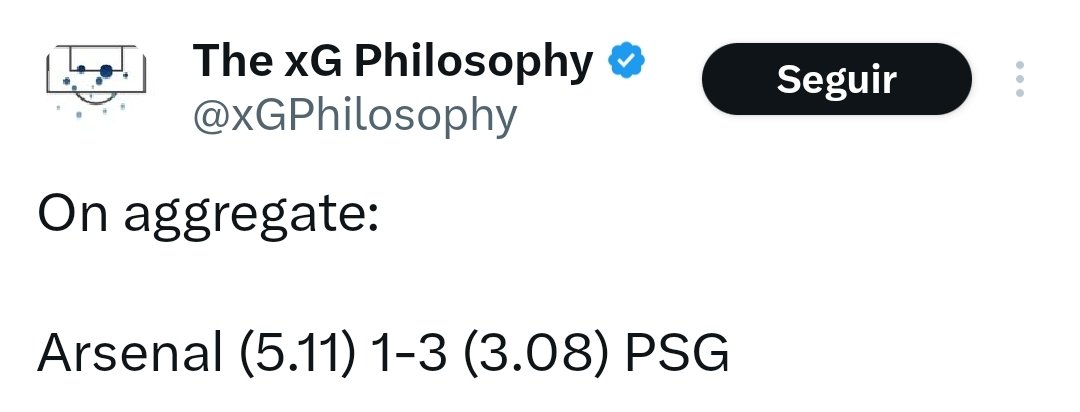
Task: Click the word PSG in tweet
Action: click(677, 353)
